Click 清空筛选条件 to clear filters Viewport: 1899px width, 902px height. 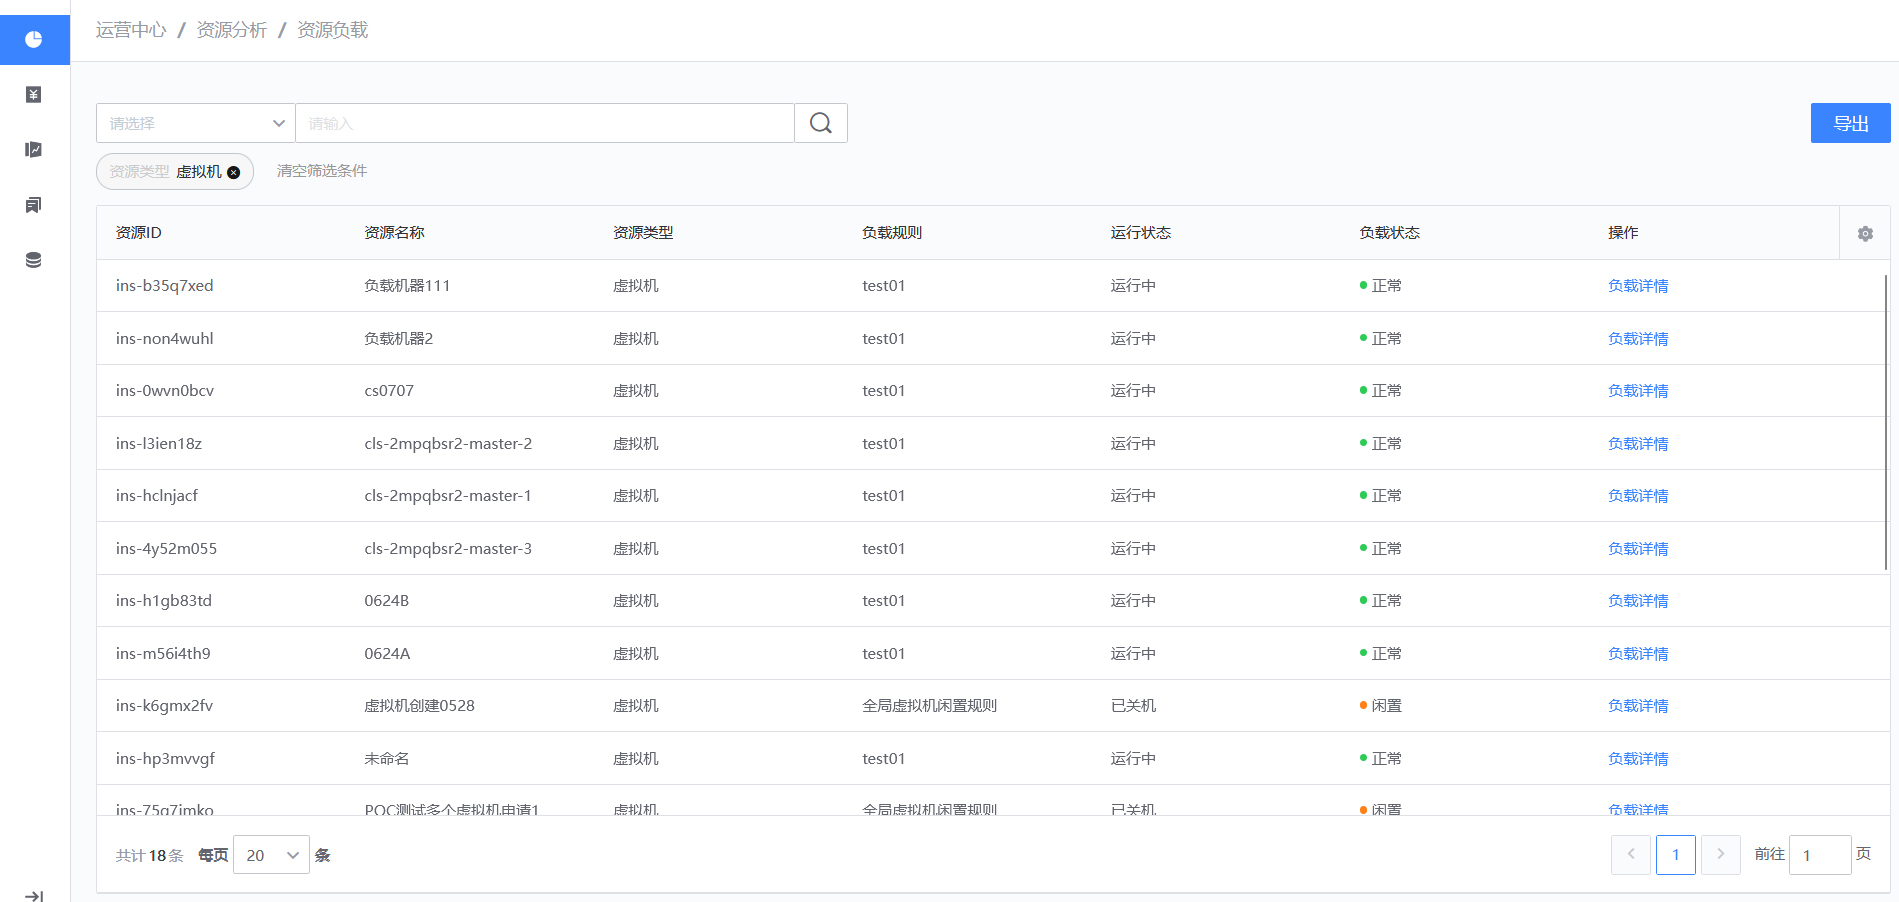point(322,171)
